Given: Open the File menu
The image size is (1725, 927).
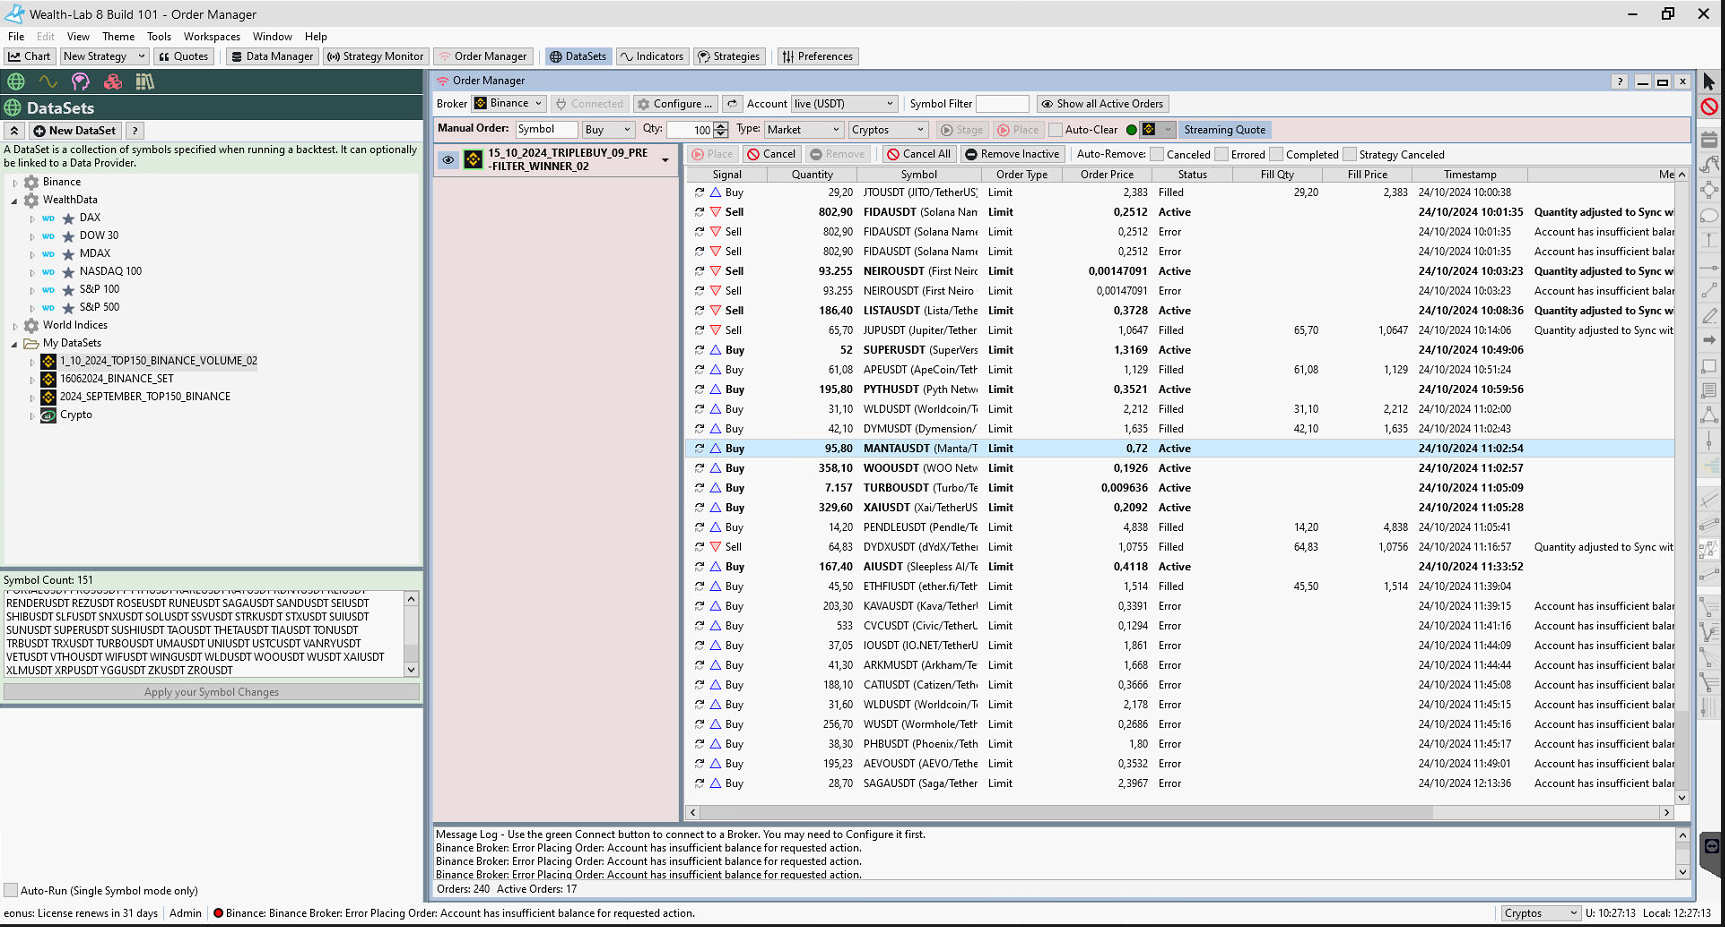Looking at the screenshot, I should 16,37.
